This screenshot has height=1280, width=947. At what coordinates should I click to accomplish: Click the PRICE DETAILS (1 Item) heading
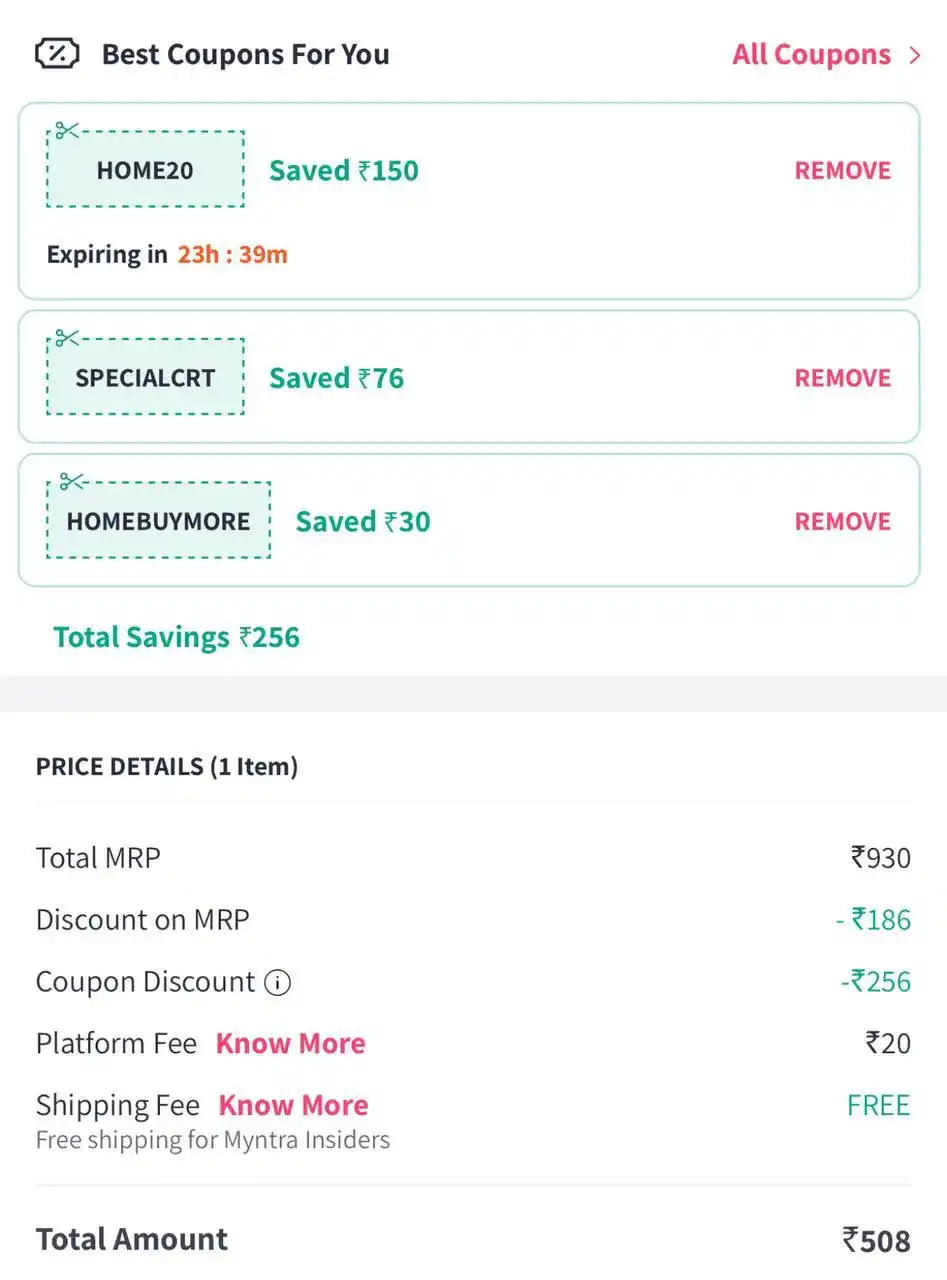click(167, 767)
